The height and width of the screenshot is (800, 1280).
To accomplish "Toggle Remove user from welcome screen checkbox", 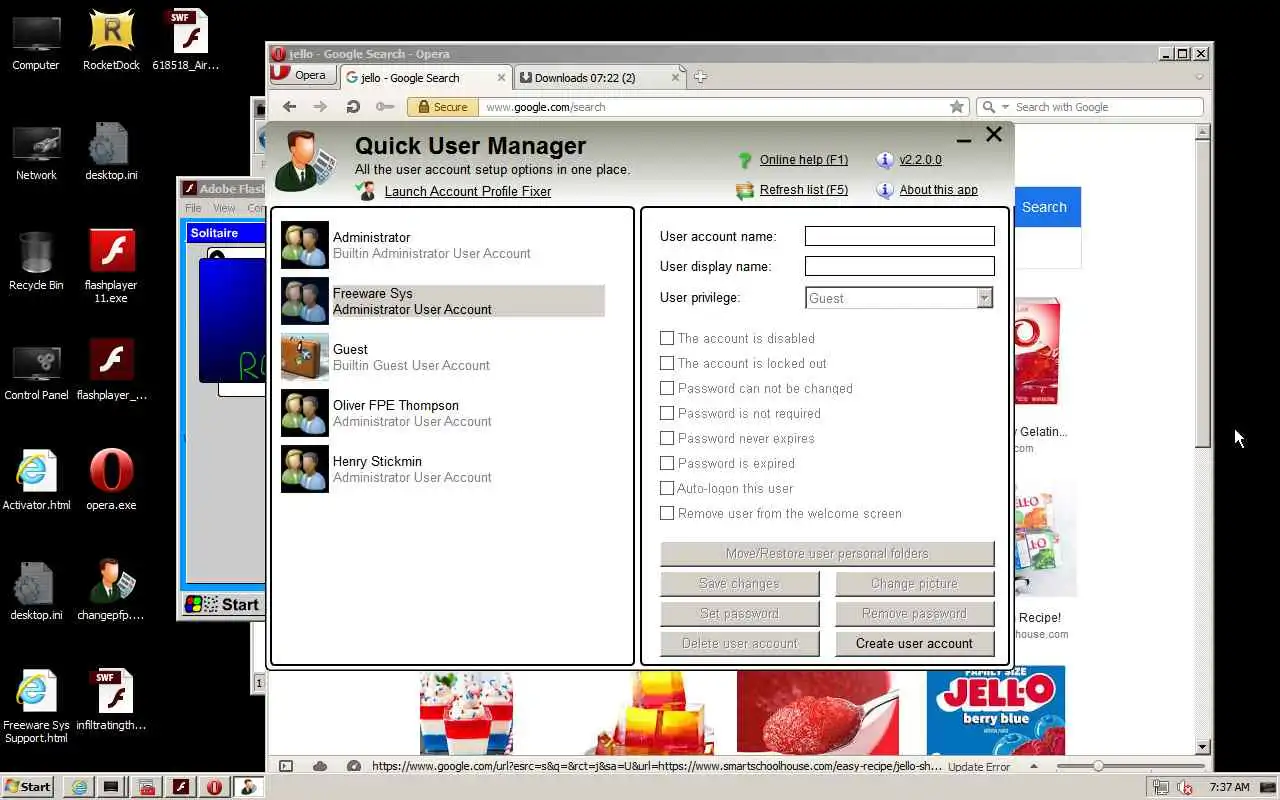I will [x=667, y=513].
